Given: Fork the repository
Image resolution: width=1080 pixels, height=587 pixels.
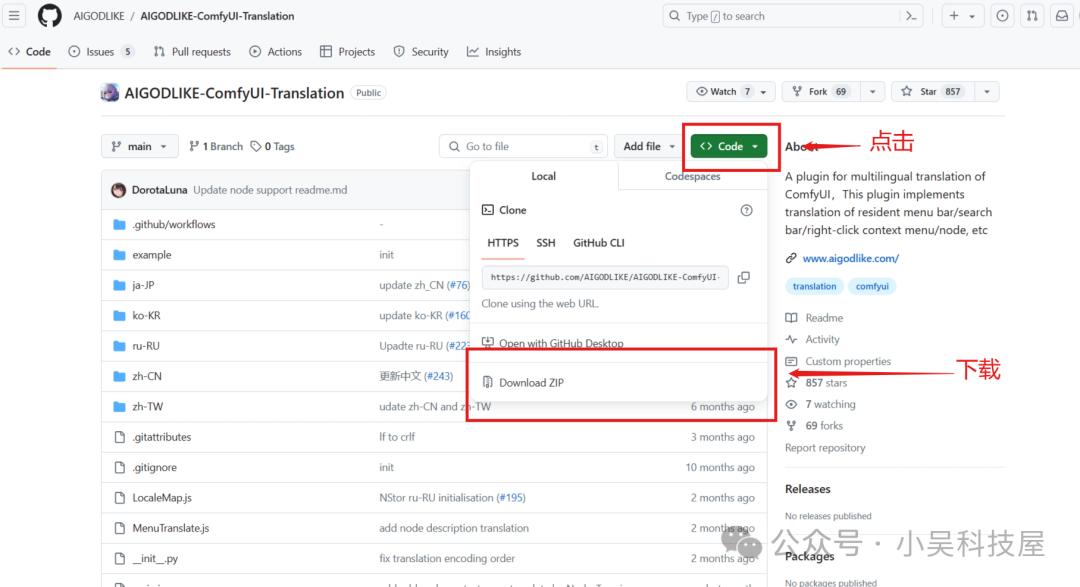Looking at the screenshot, I should pos(820,92).
